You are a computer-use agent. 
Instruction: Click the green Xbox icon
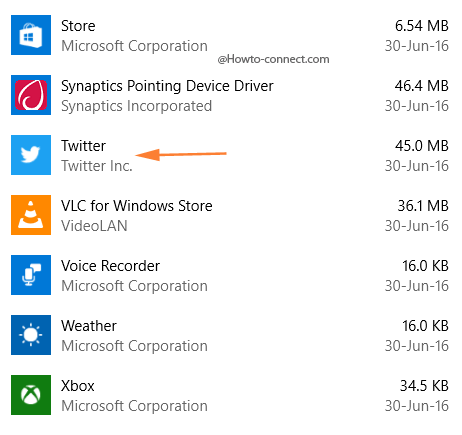pos(31,395)
